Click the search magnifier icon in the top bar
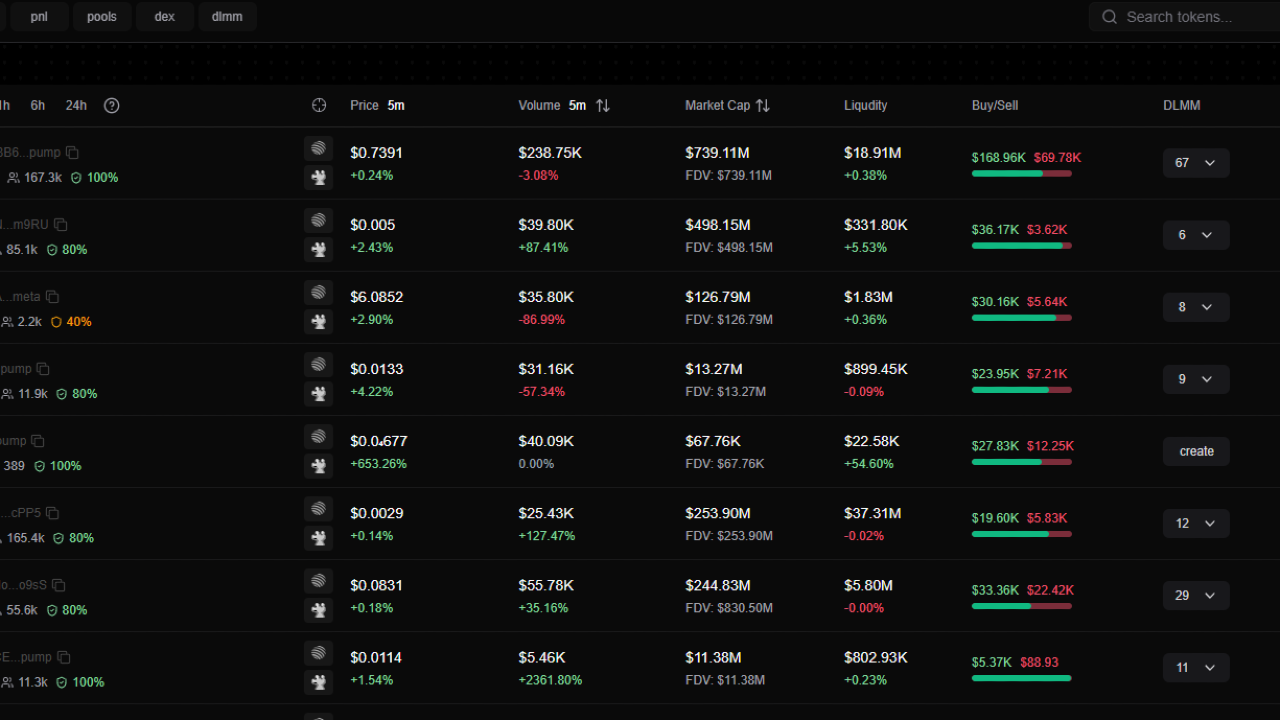The width and height of the screenshot is (1280, 720). [1110, 17]
